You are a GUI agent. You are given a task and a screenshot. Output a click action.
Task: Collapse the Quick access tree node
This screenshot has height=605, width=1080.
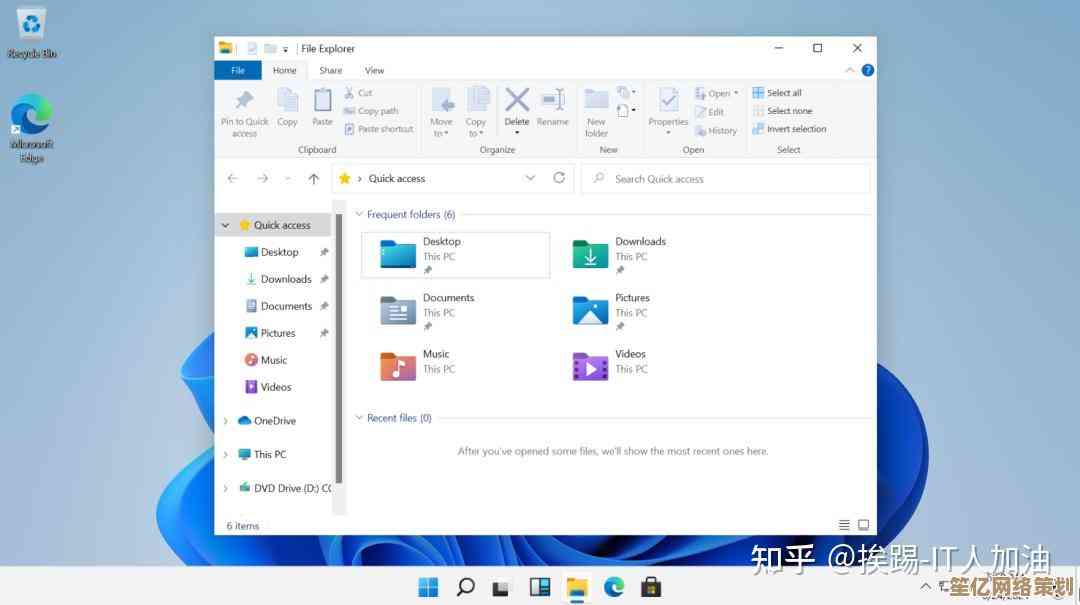[x=225, y=226]
